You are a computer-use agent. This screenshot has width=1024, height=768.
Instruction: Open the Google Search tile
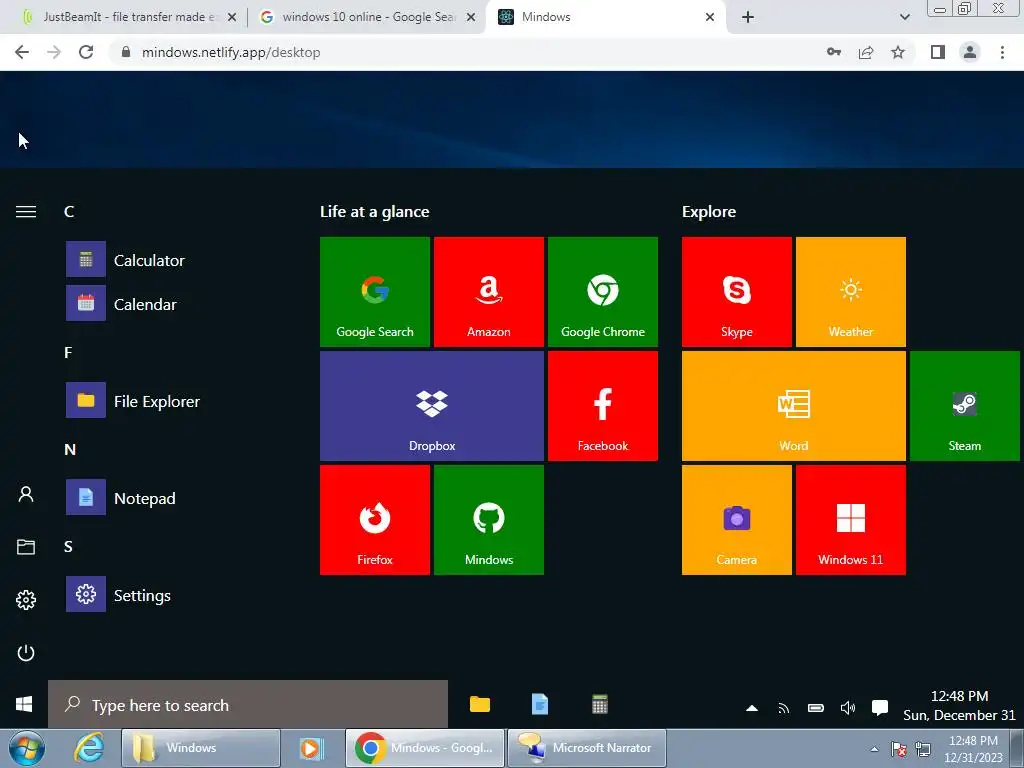click(375, 291)
